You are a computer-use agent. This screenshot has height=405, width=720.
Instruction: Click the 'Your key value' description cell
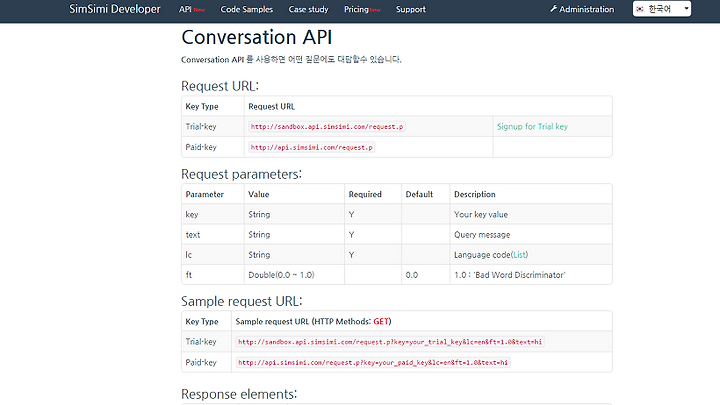[531, 214]
